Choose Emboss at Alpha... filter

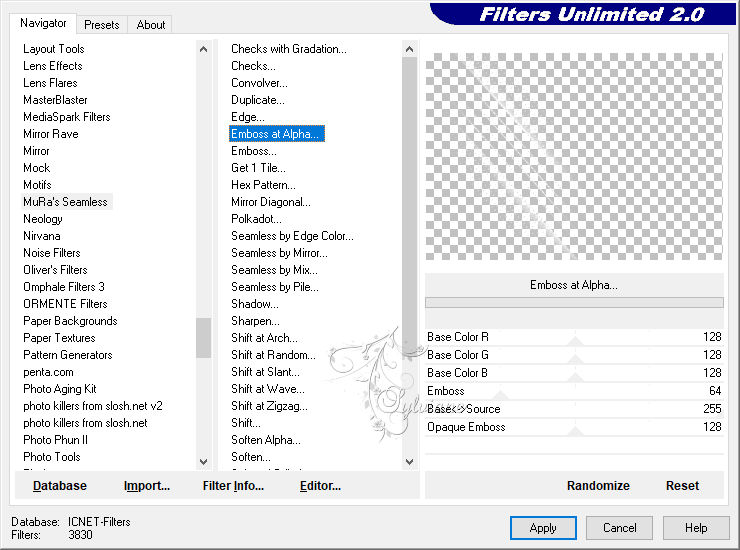277,134
